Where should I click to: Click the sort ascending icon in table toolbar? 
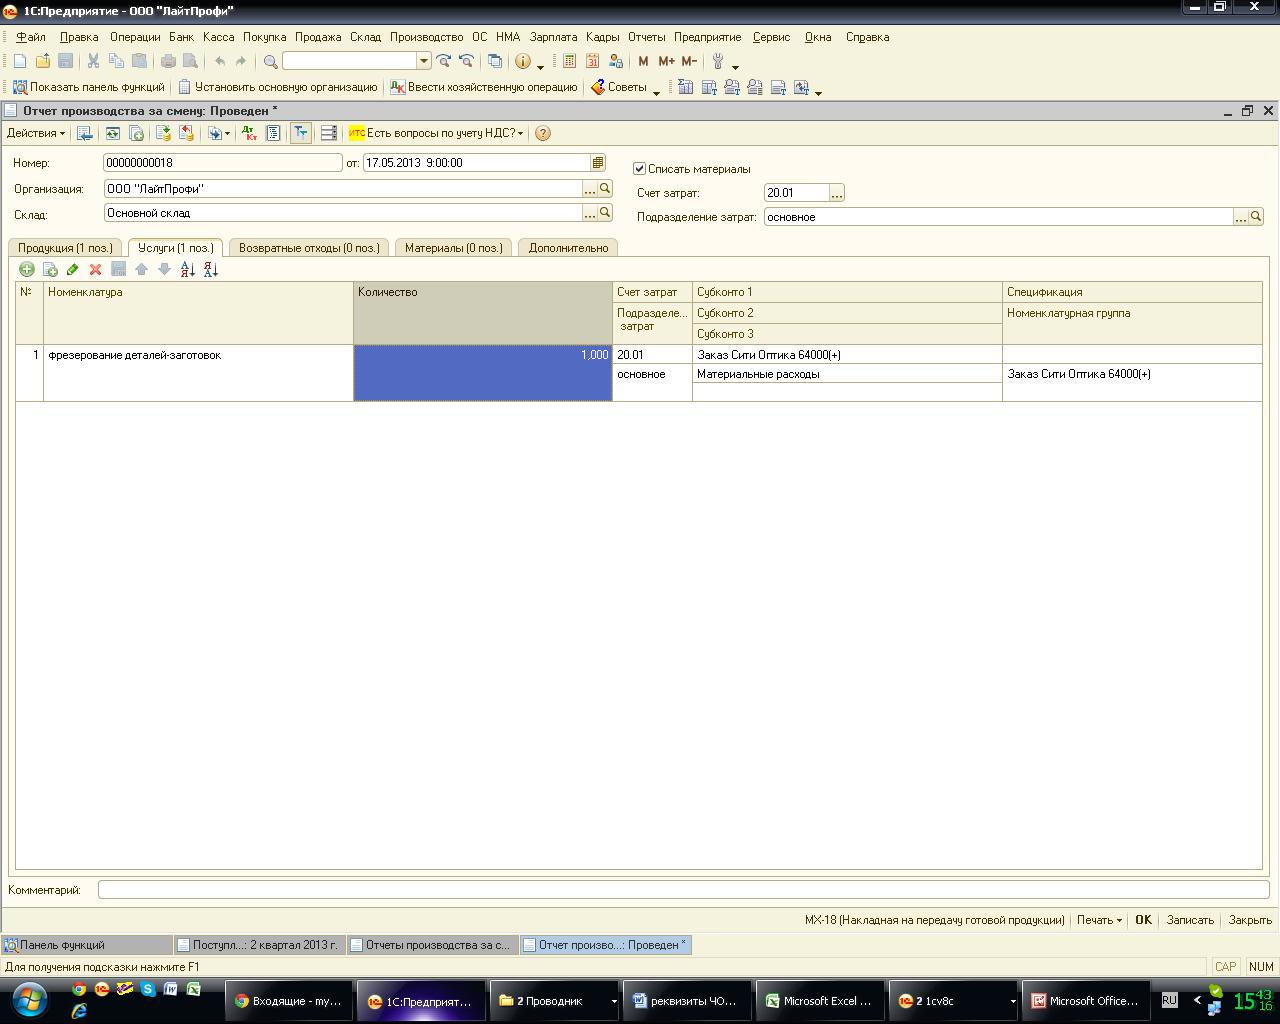coord(188,269)
